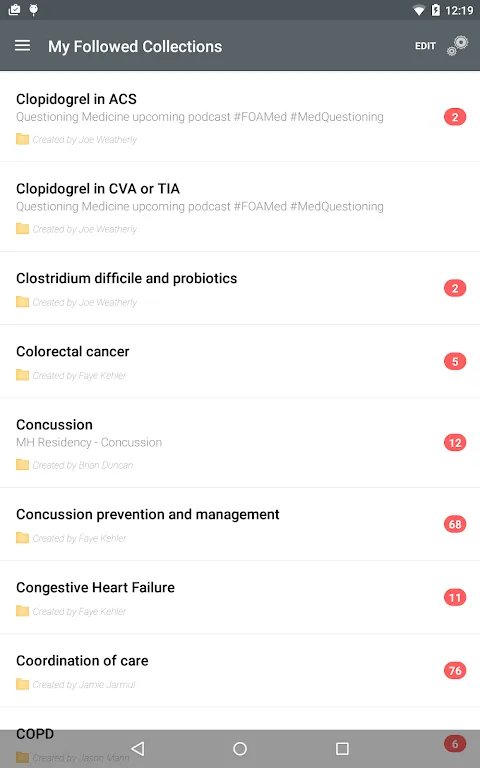Select the Concussion MH Residency collection
The width and height of the screenshot is (480, 768).
point(240,443)
